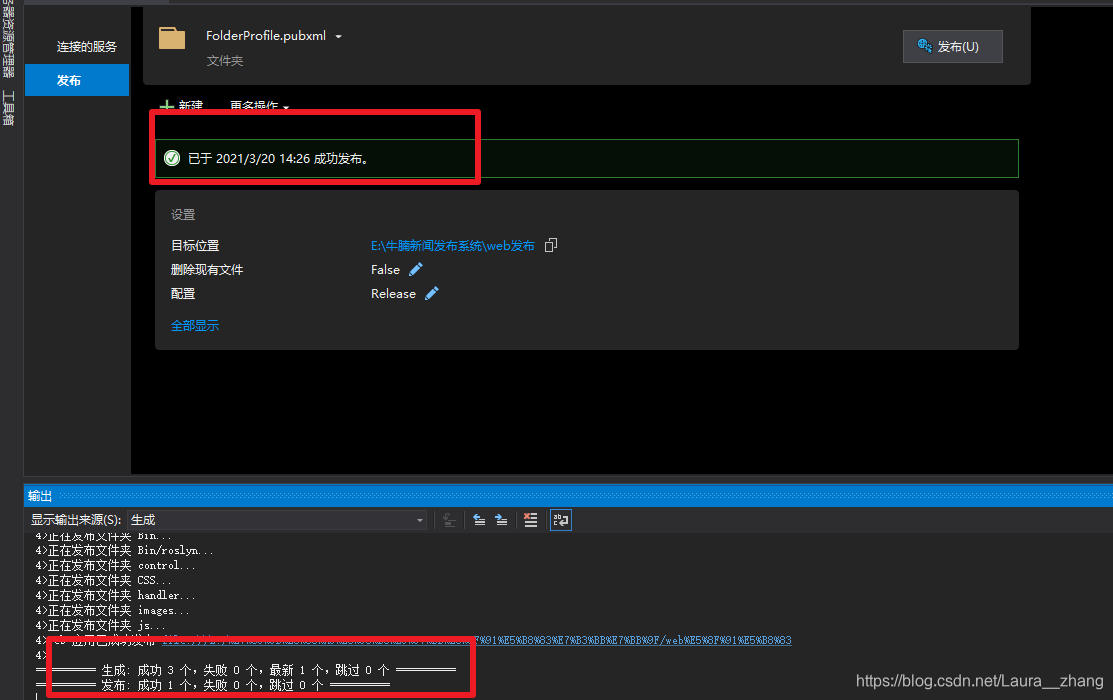Edit the delete existing files False setting

pyautogui.click(x=416, y=269)
